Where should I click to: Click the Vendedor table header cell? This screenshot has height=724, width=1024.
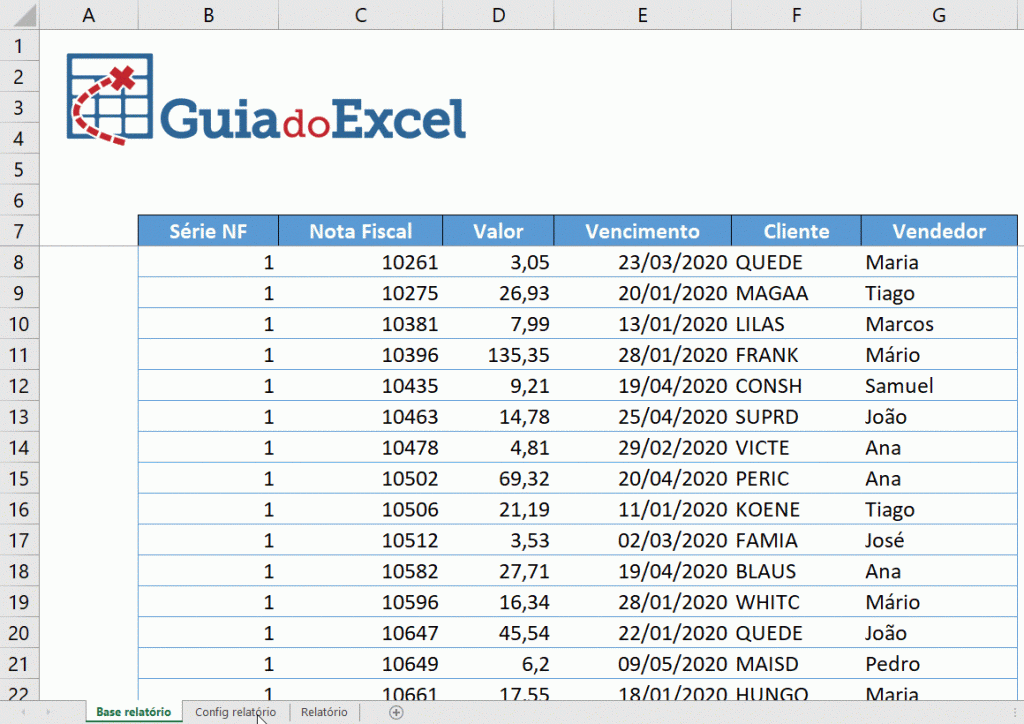point(938,231)
